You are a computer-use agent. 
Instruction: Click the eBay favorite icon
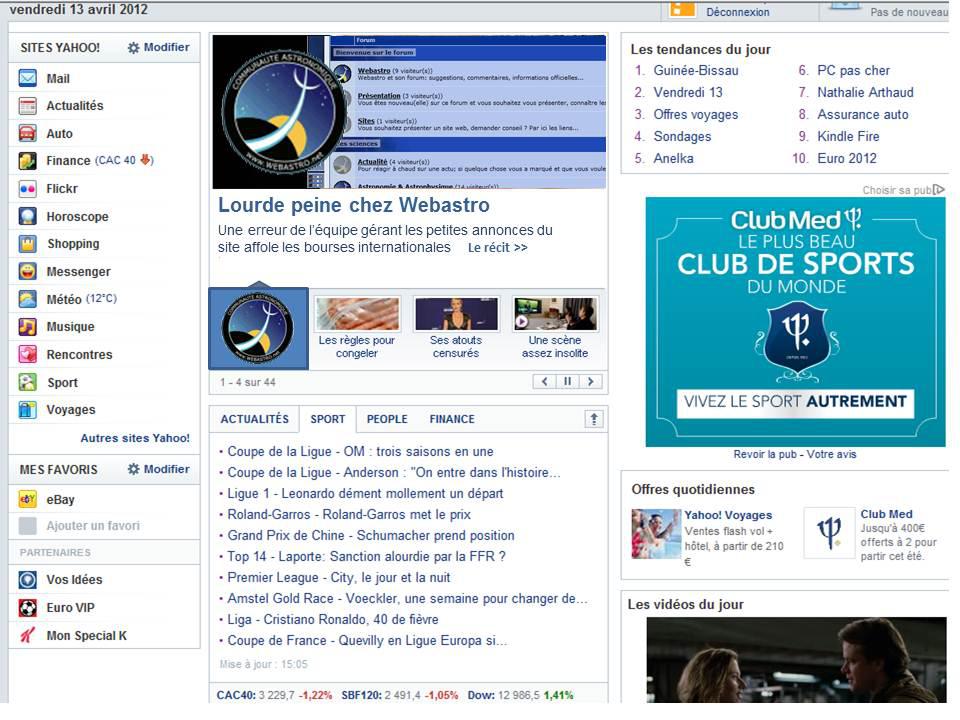coord(28,500)
